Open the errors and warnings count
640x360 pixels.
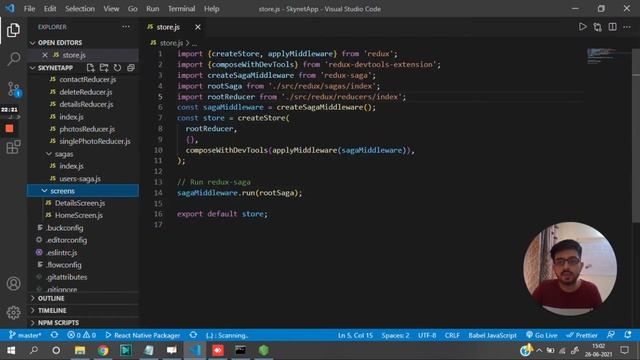81,335
